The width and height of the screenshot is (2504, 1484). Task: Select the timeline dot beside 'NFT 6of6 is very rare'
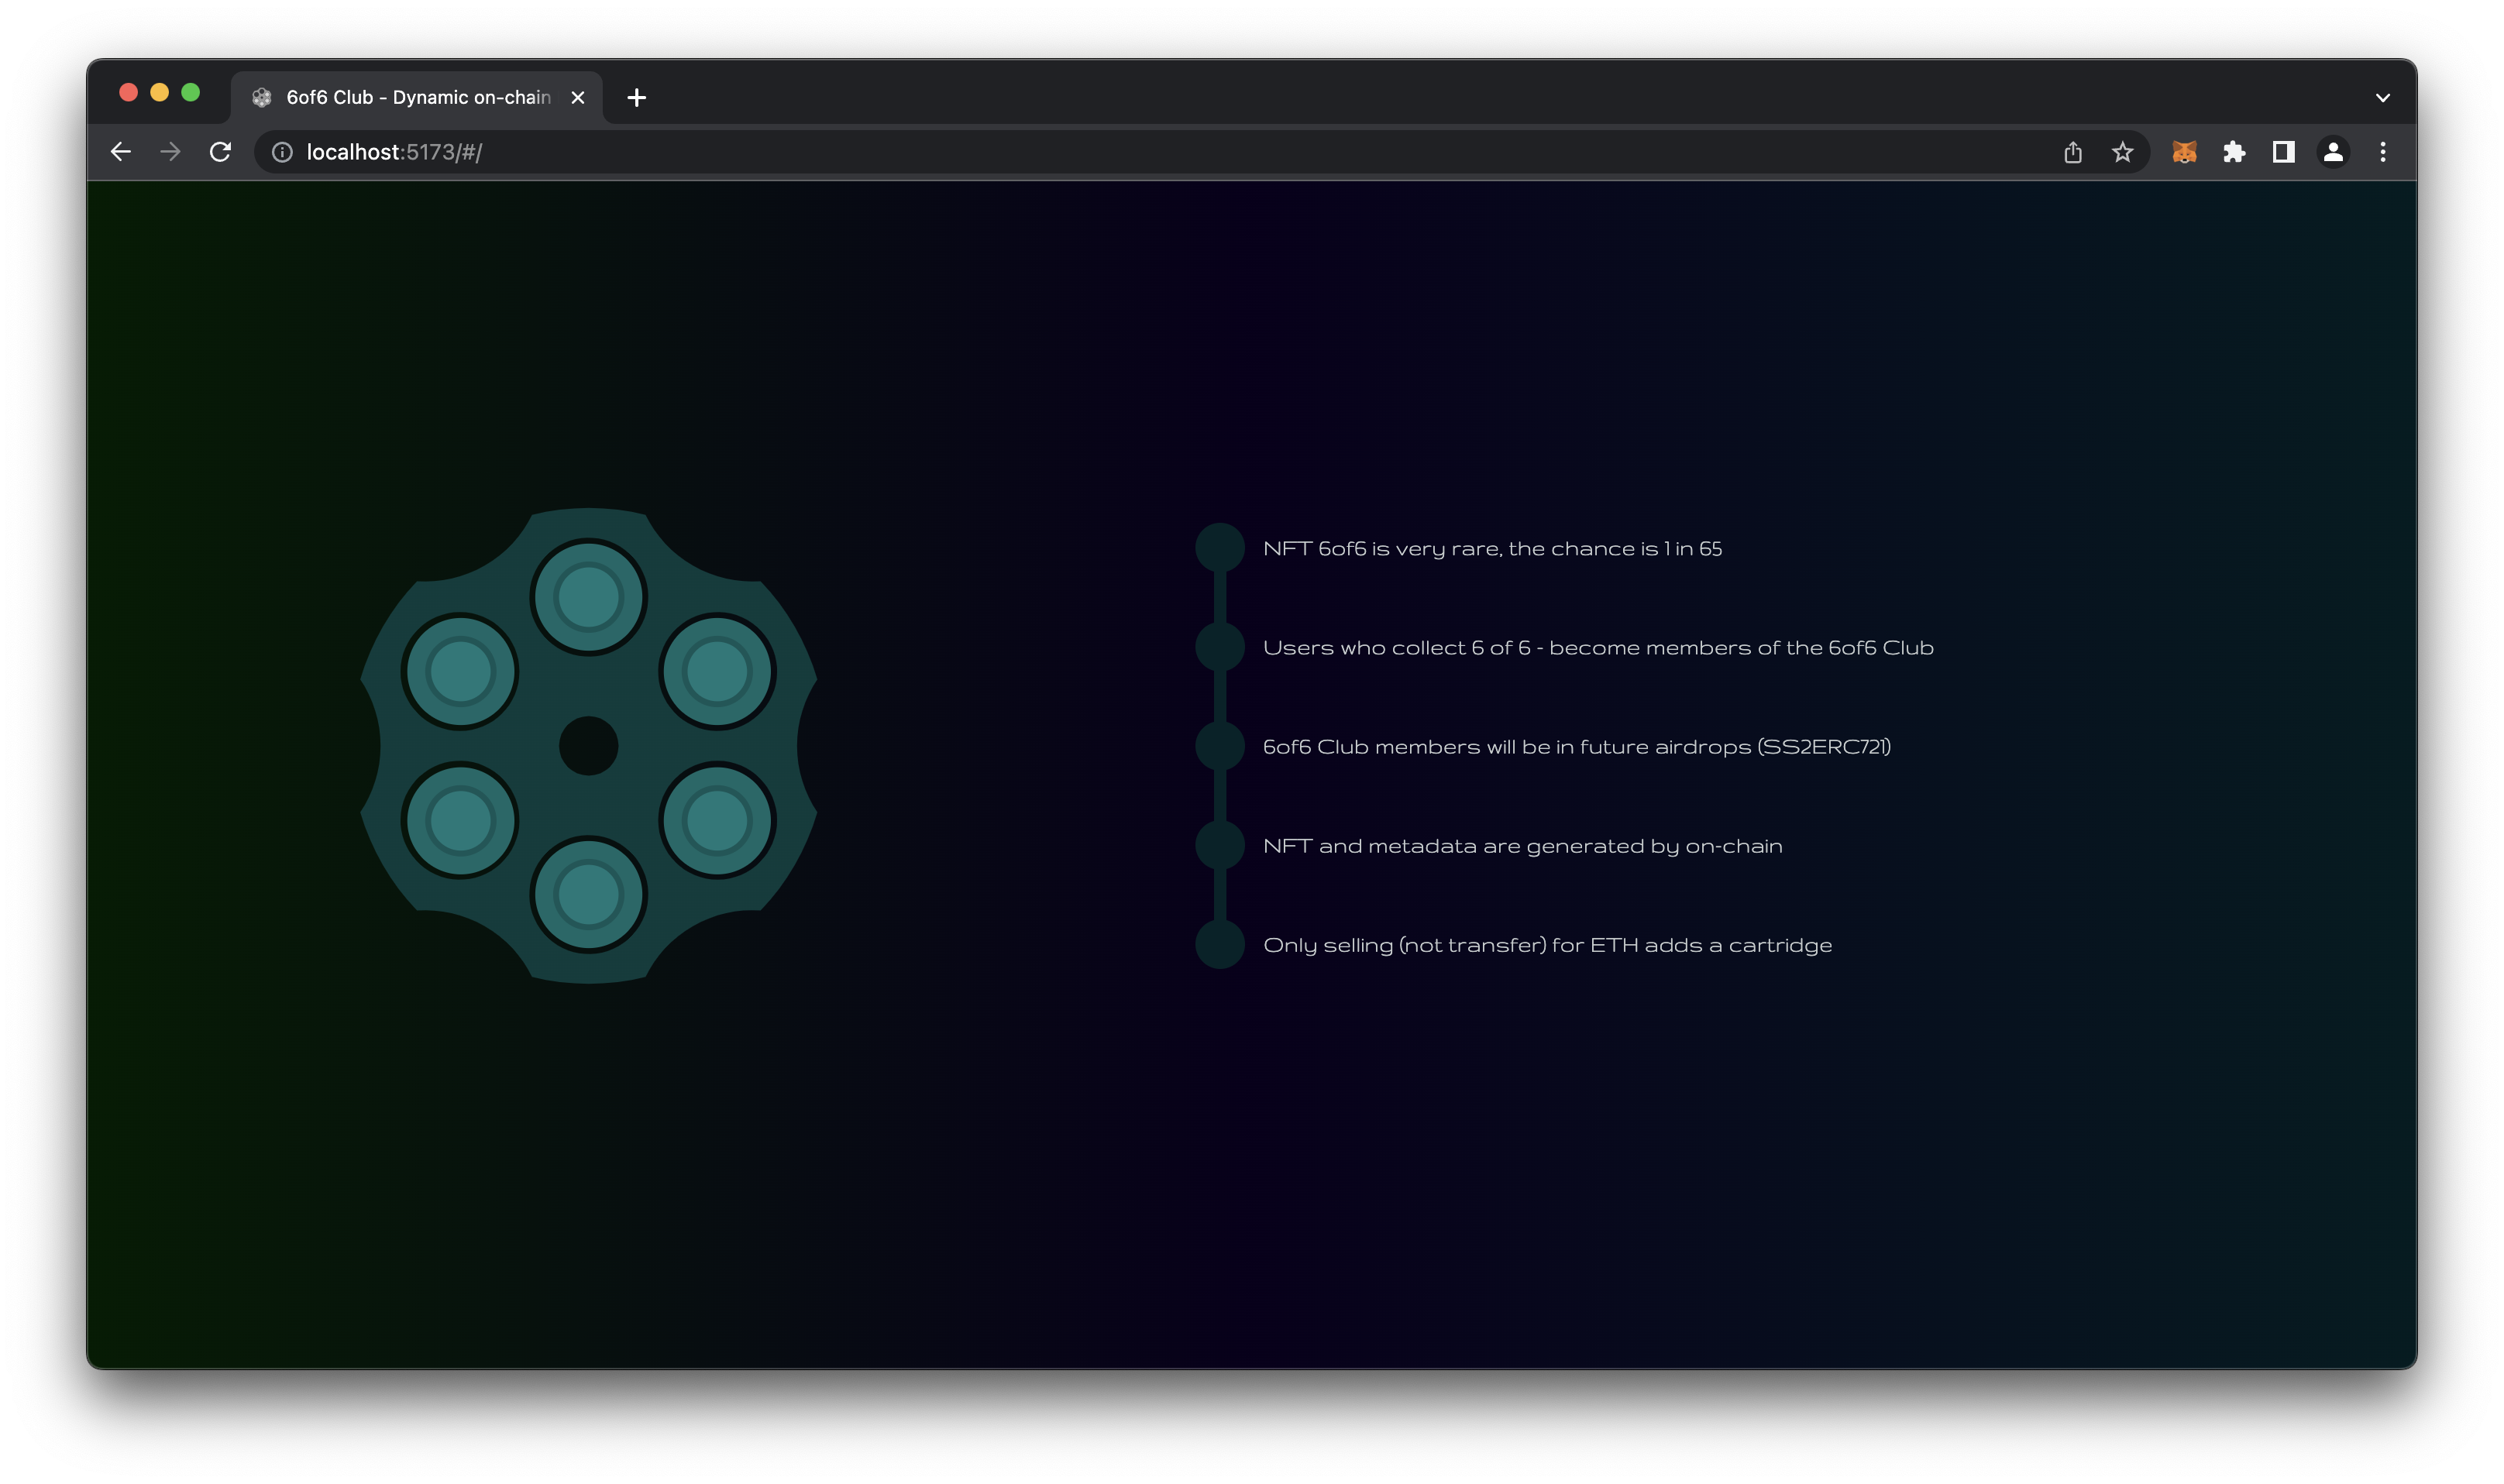tap(1220, 548)
